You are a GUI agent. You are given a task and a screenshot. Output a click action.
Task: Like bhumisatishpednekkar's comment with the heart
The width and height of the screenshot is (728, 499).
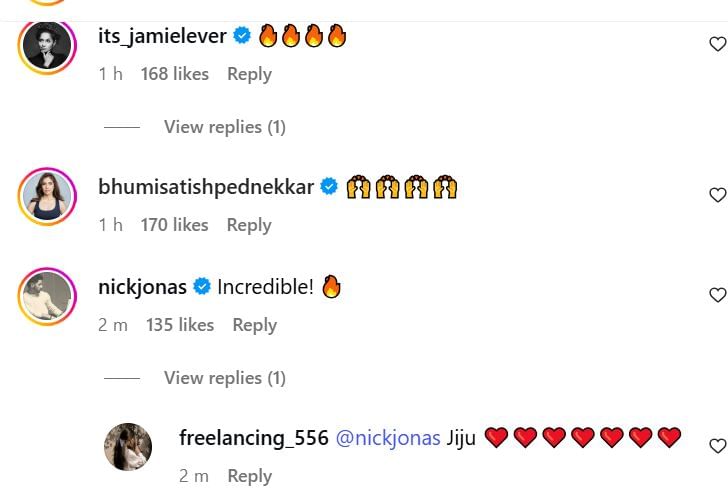[x=717, y=195]
